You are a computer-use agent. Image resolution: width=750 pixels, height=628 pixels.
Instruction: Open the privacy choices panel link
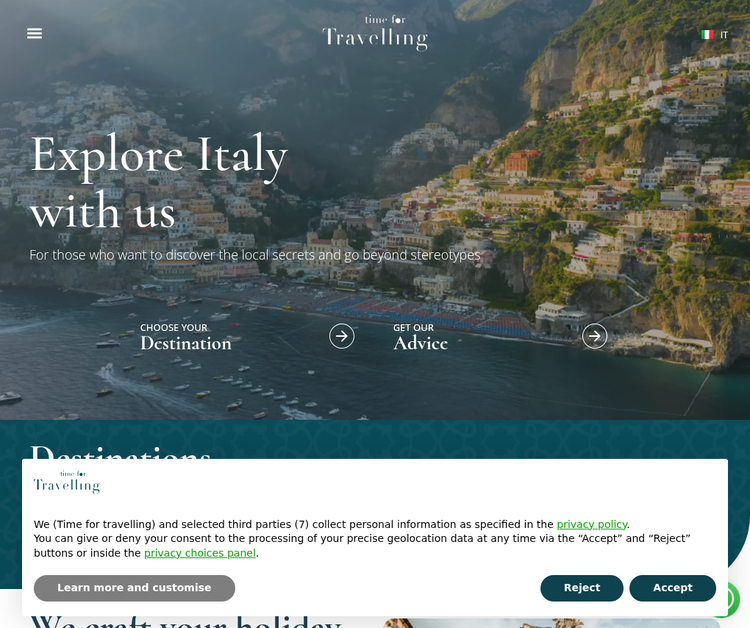coord(199,553)
